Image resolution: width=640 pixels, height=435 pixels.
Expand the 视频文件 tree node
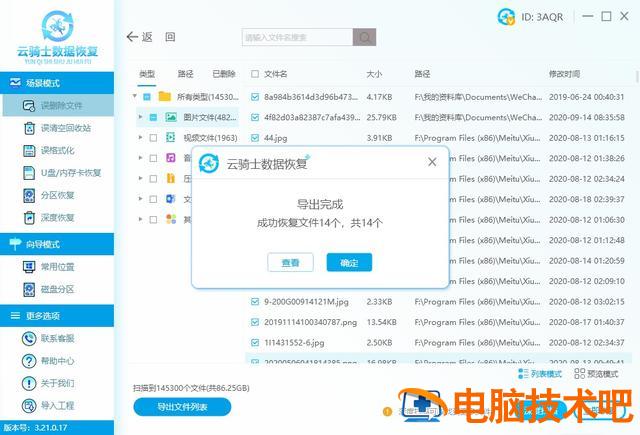pos(140,138)
